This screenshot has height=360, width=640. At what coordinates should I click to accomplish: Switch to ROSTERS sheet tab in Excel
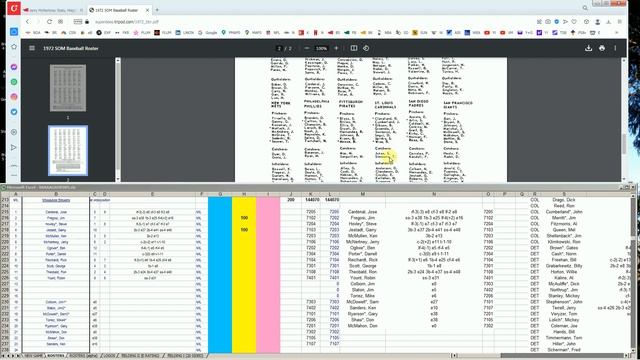point(56,356)
